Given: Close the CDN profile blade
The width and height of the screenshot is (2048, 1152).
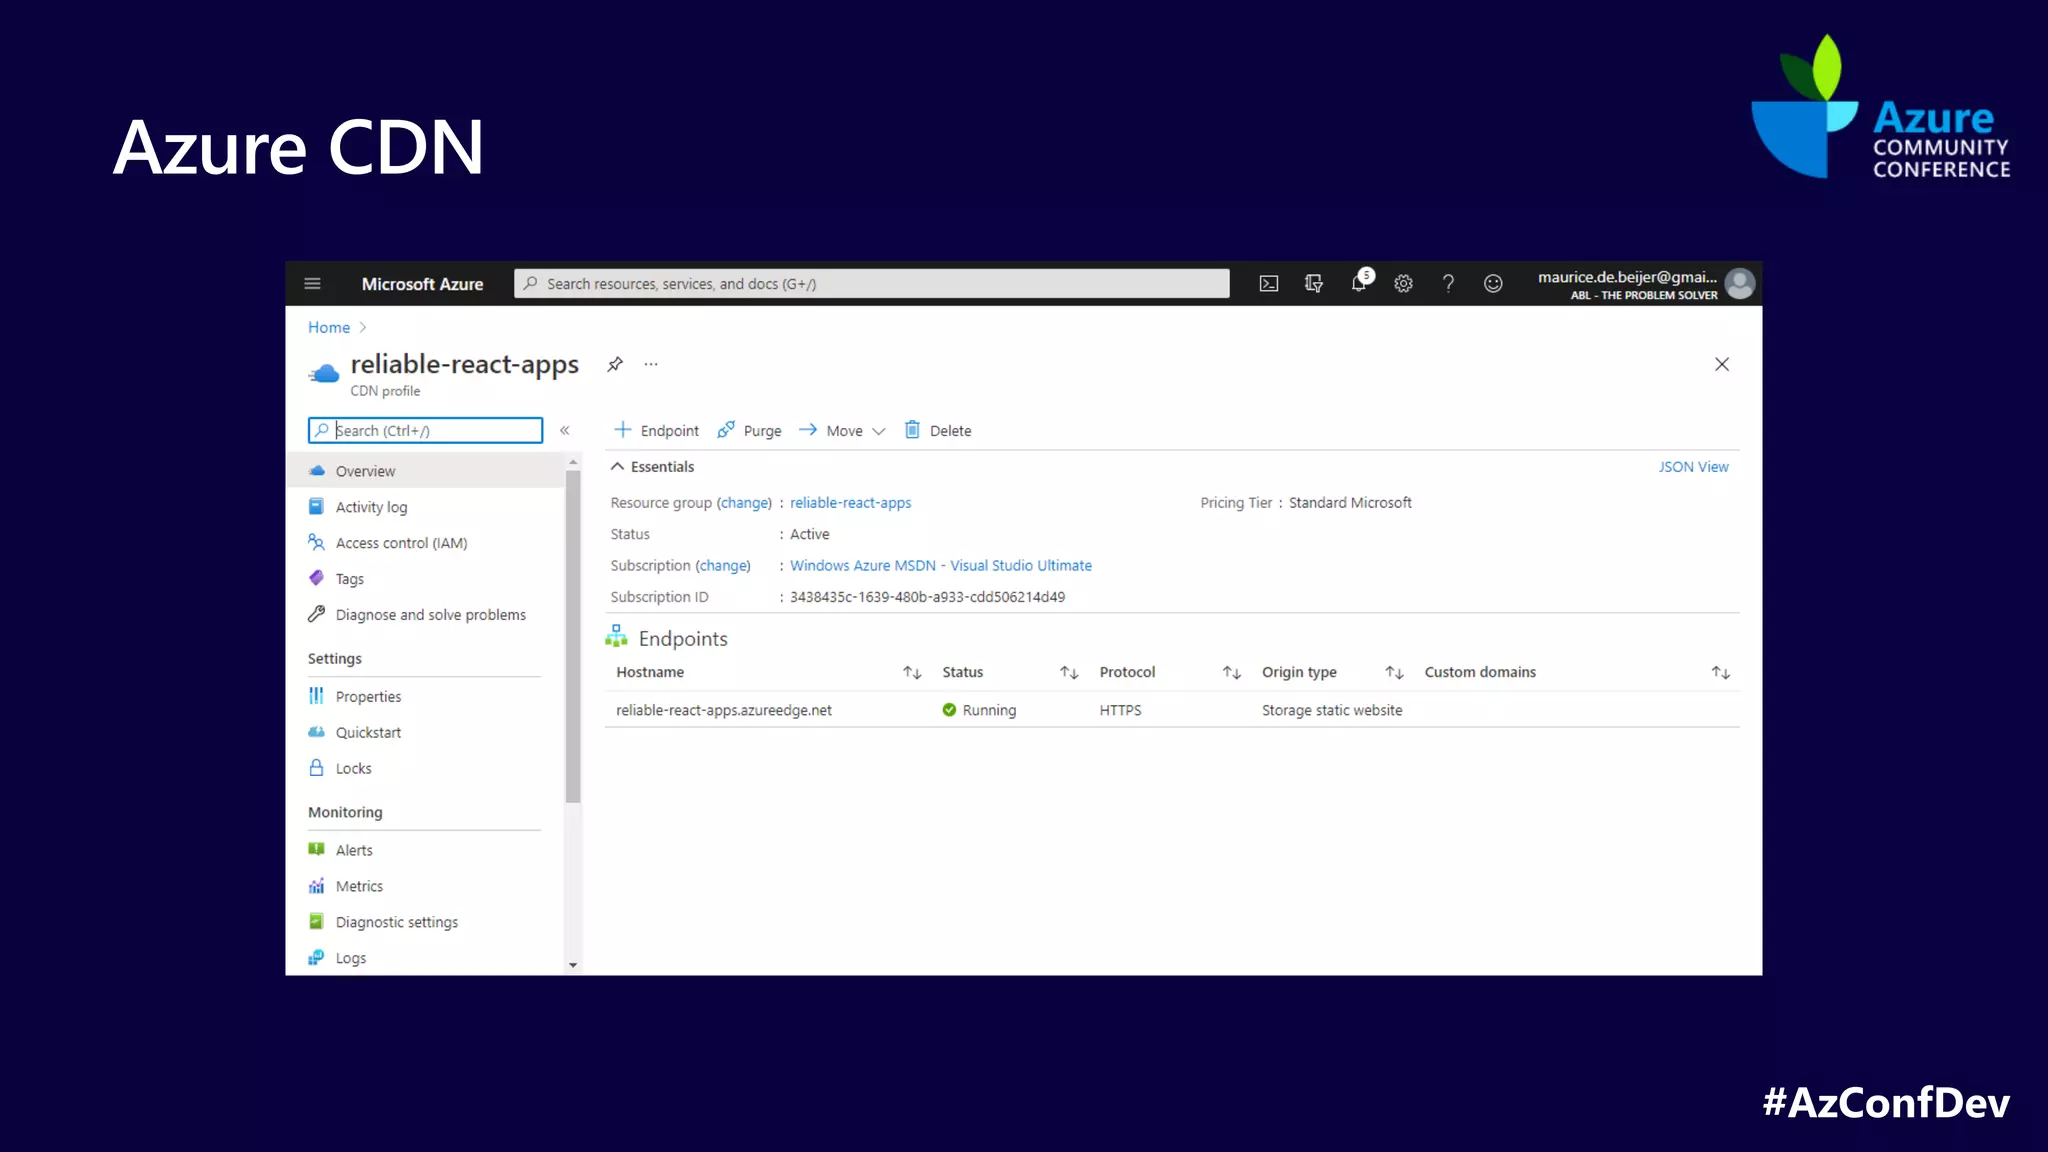Looking at the screenshot, I should pos(1722,364).
